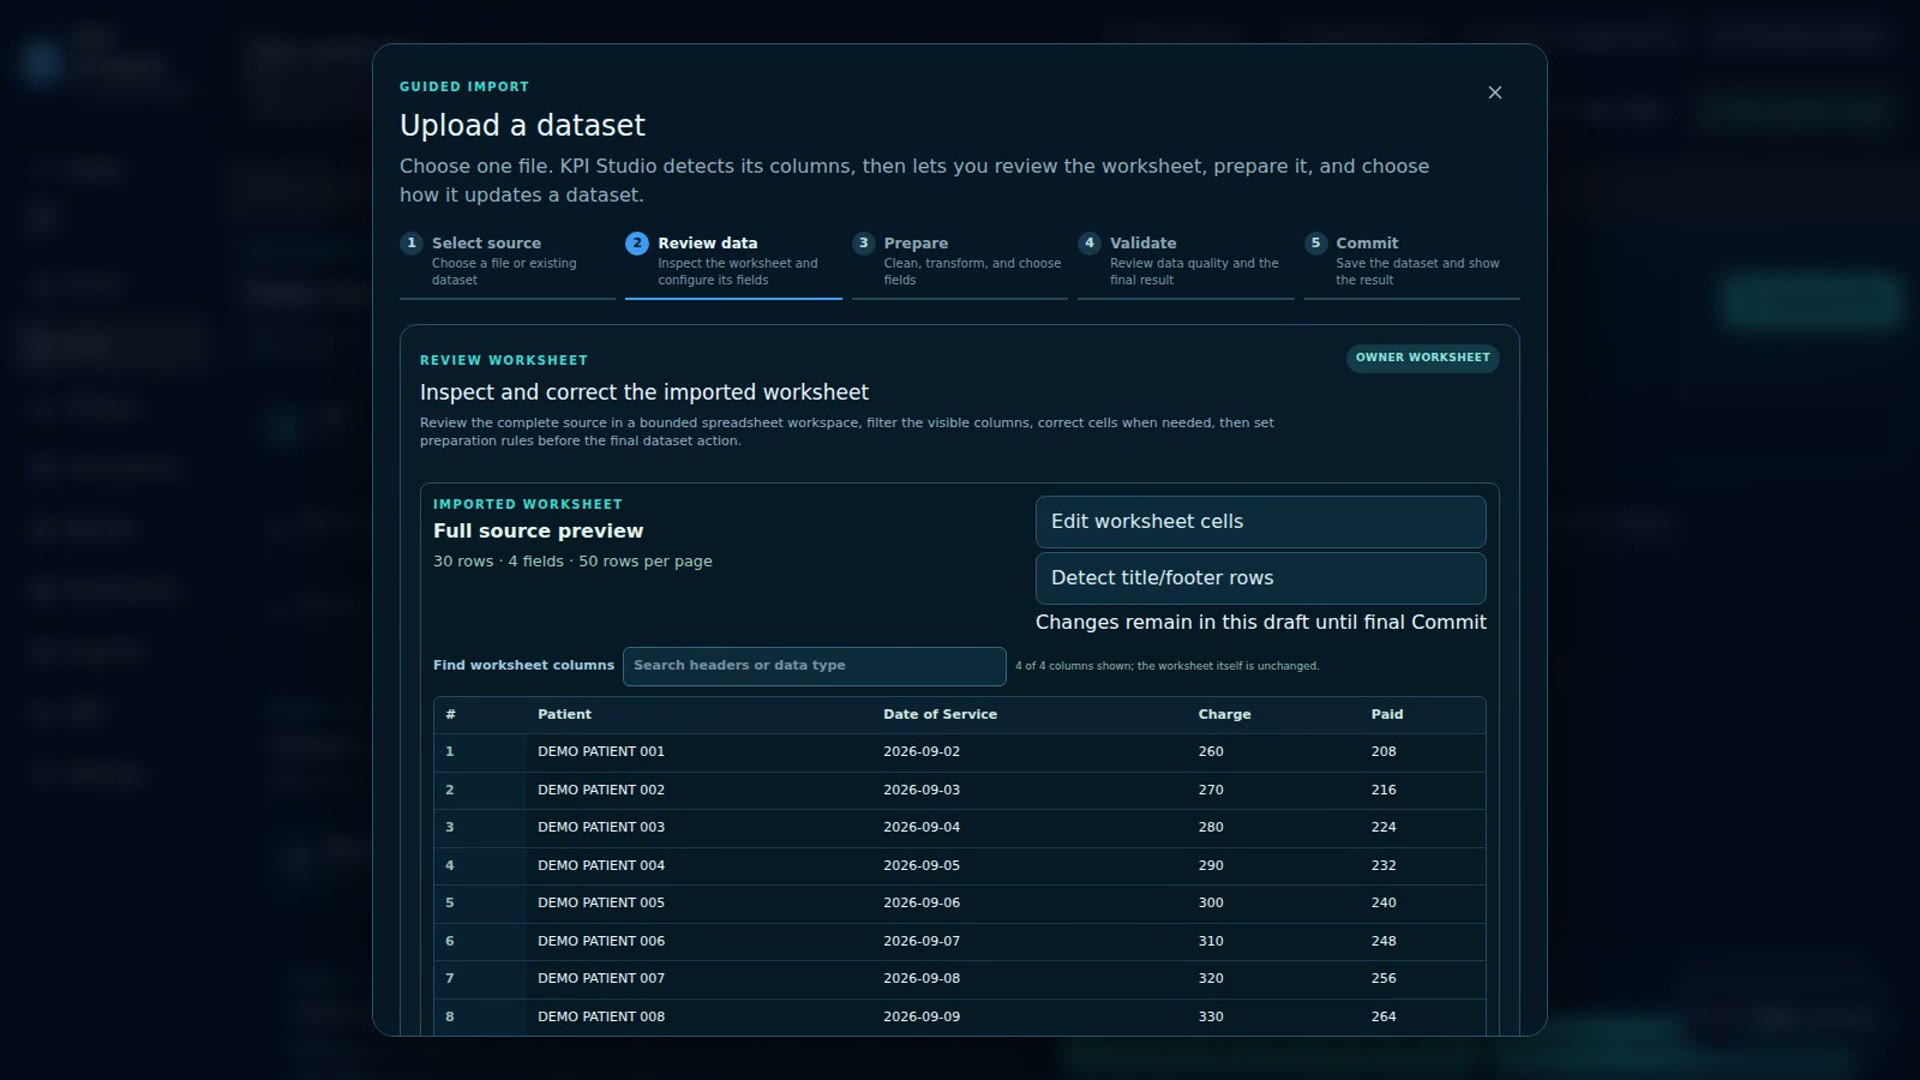This screenshot has height=1080, width=1920.
Task: Click paid value 256
Action: click(x=1423, y=979)
